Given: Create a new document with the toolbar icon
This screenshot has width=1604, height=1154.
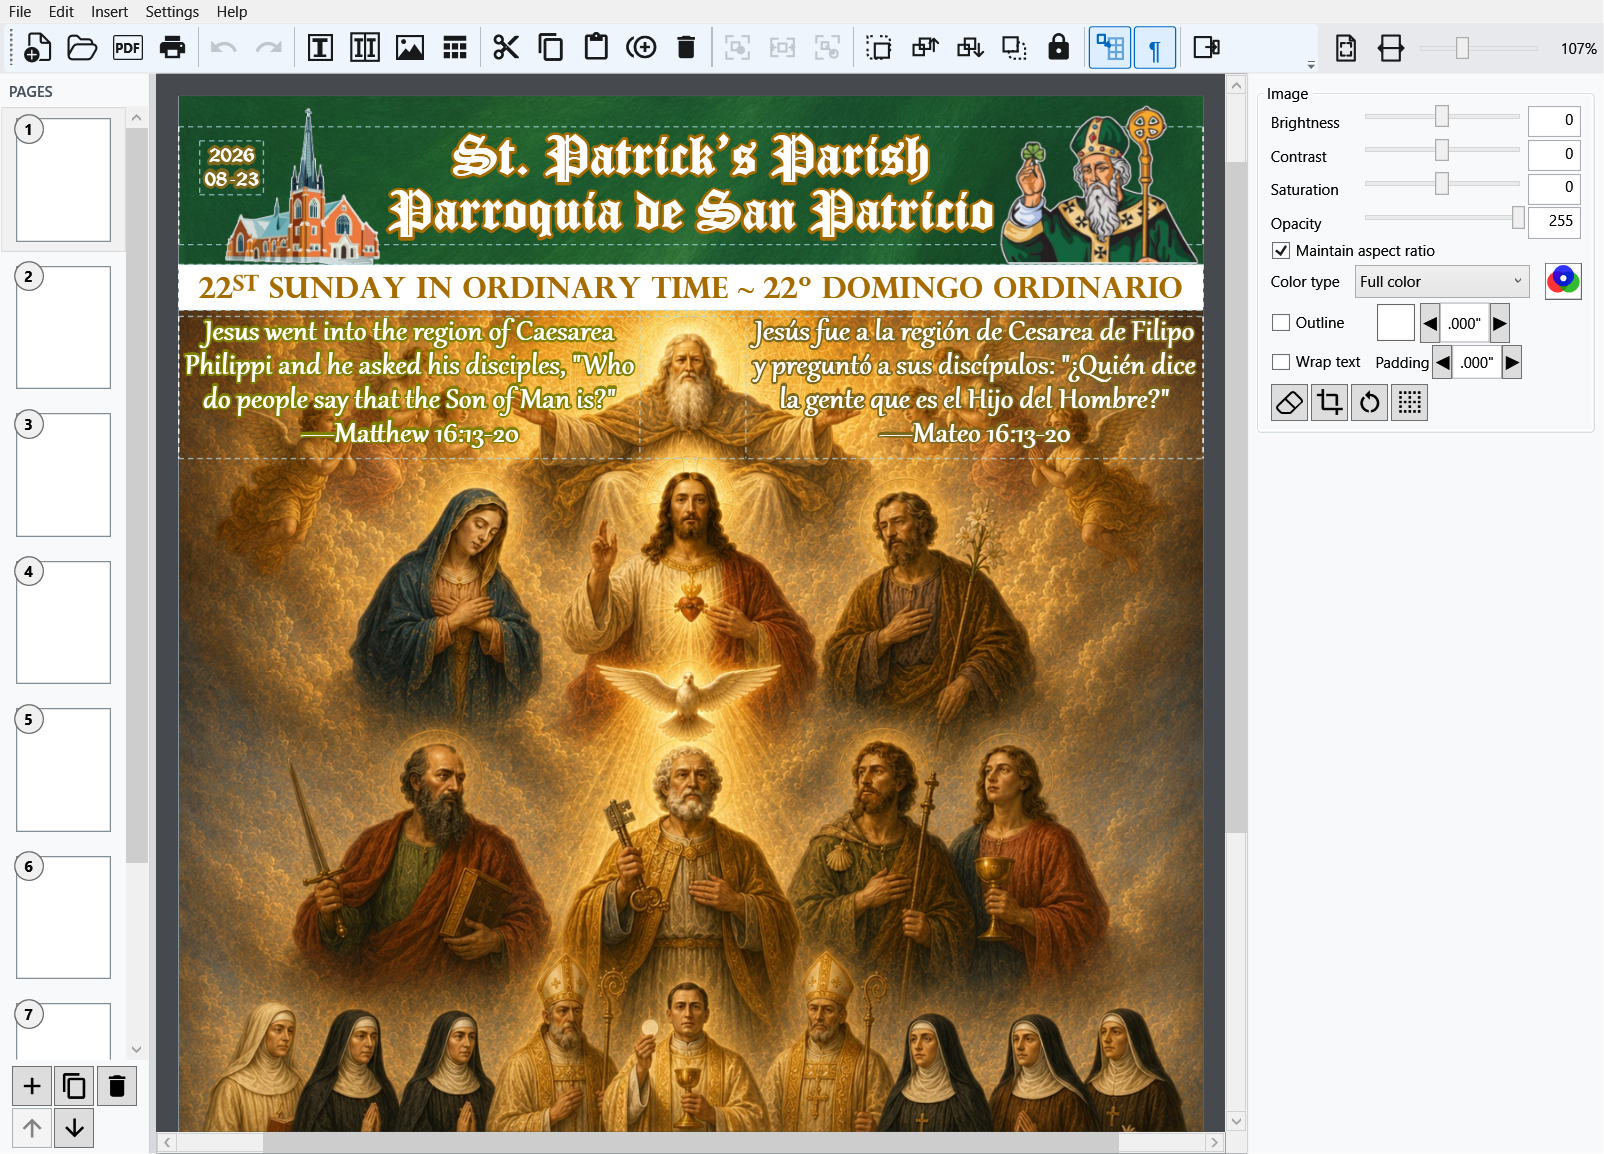Looking at the screenshot, I should (x=37, y=47).
